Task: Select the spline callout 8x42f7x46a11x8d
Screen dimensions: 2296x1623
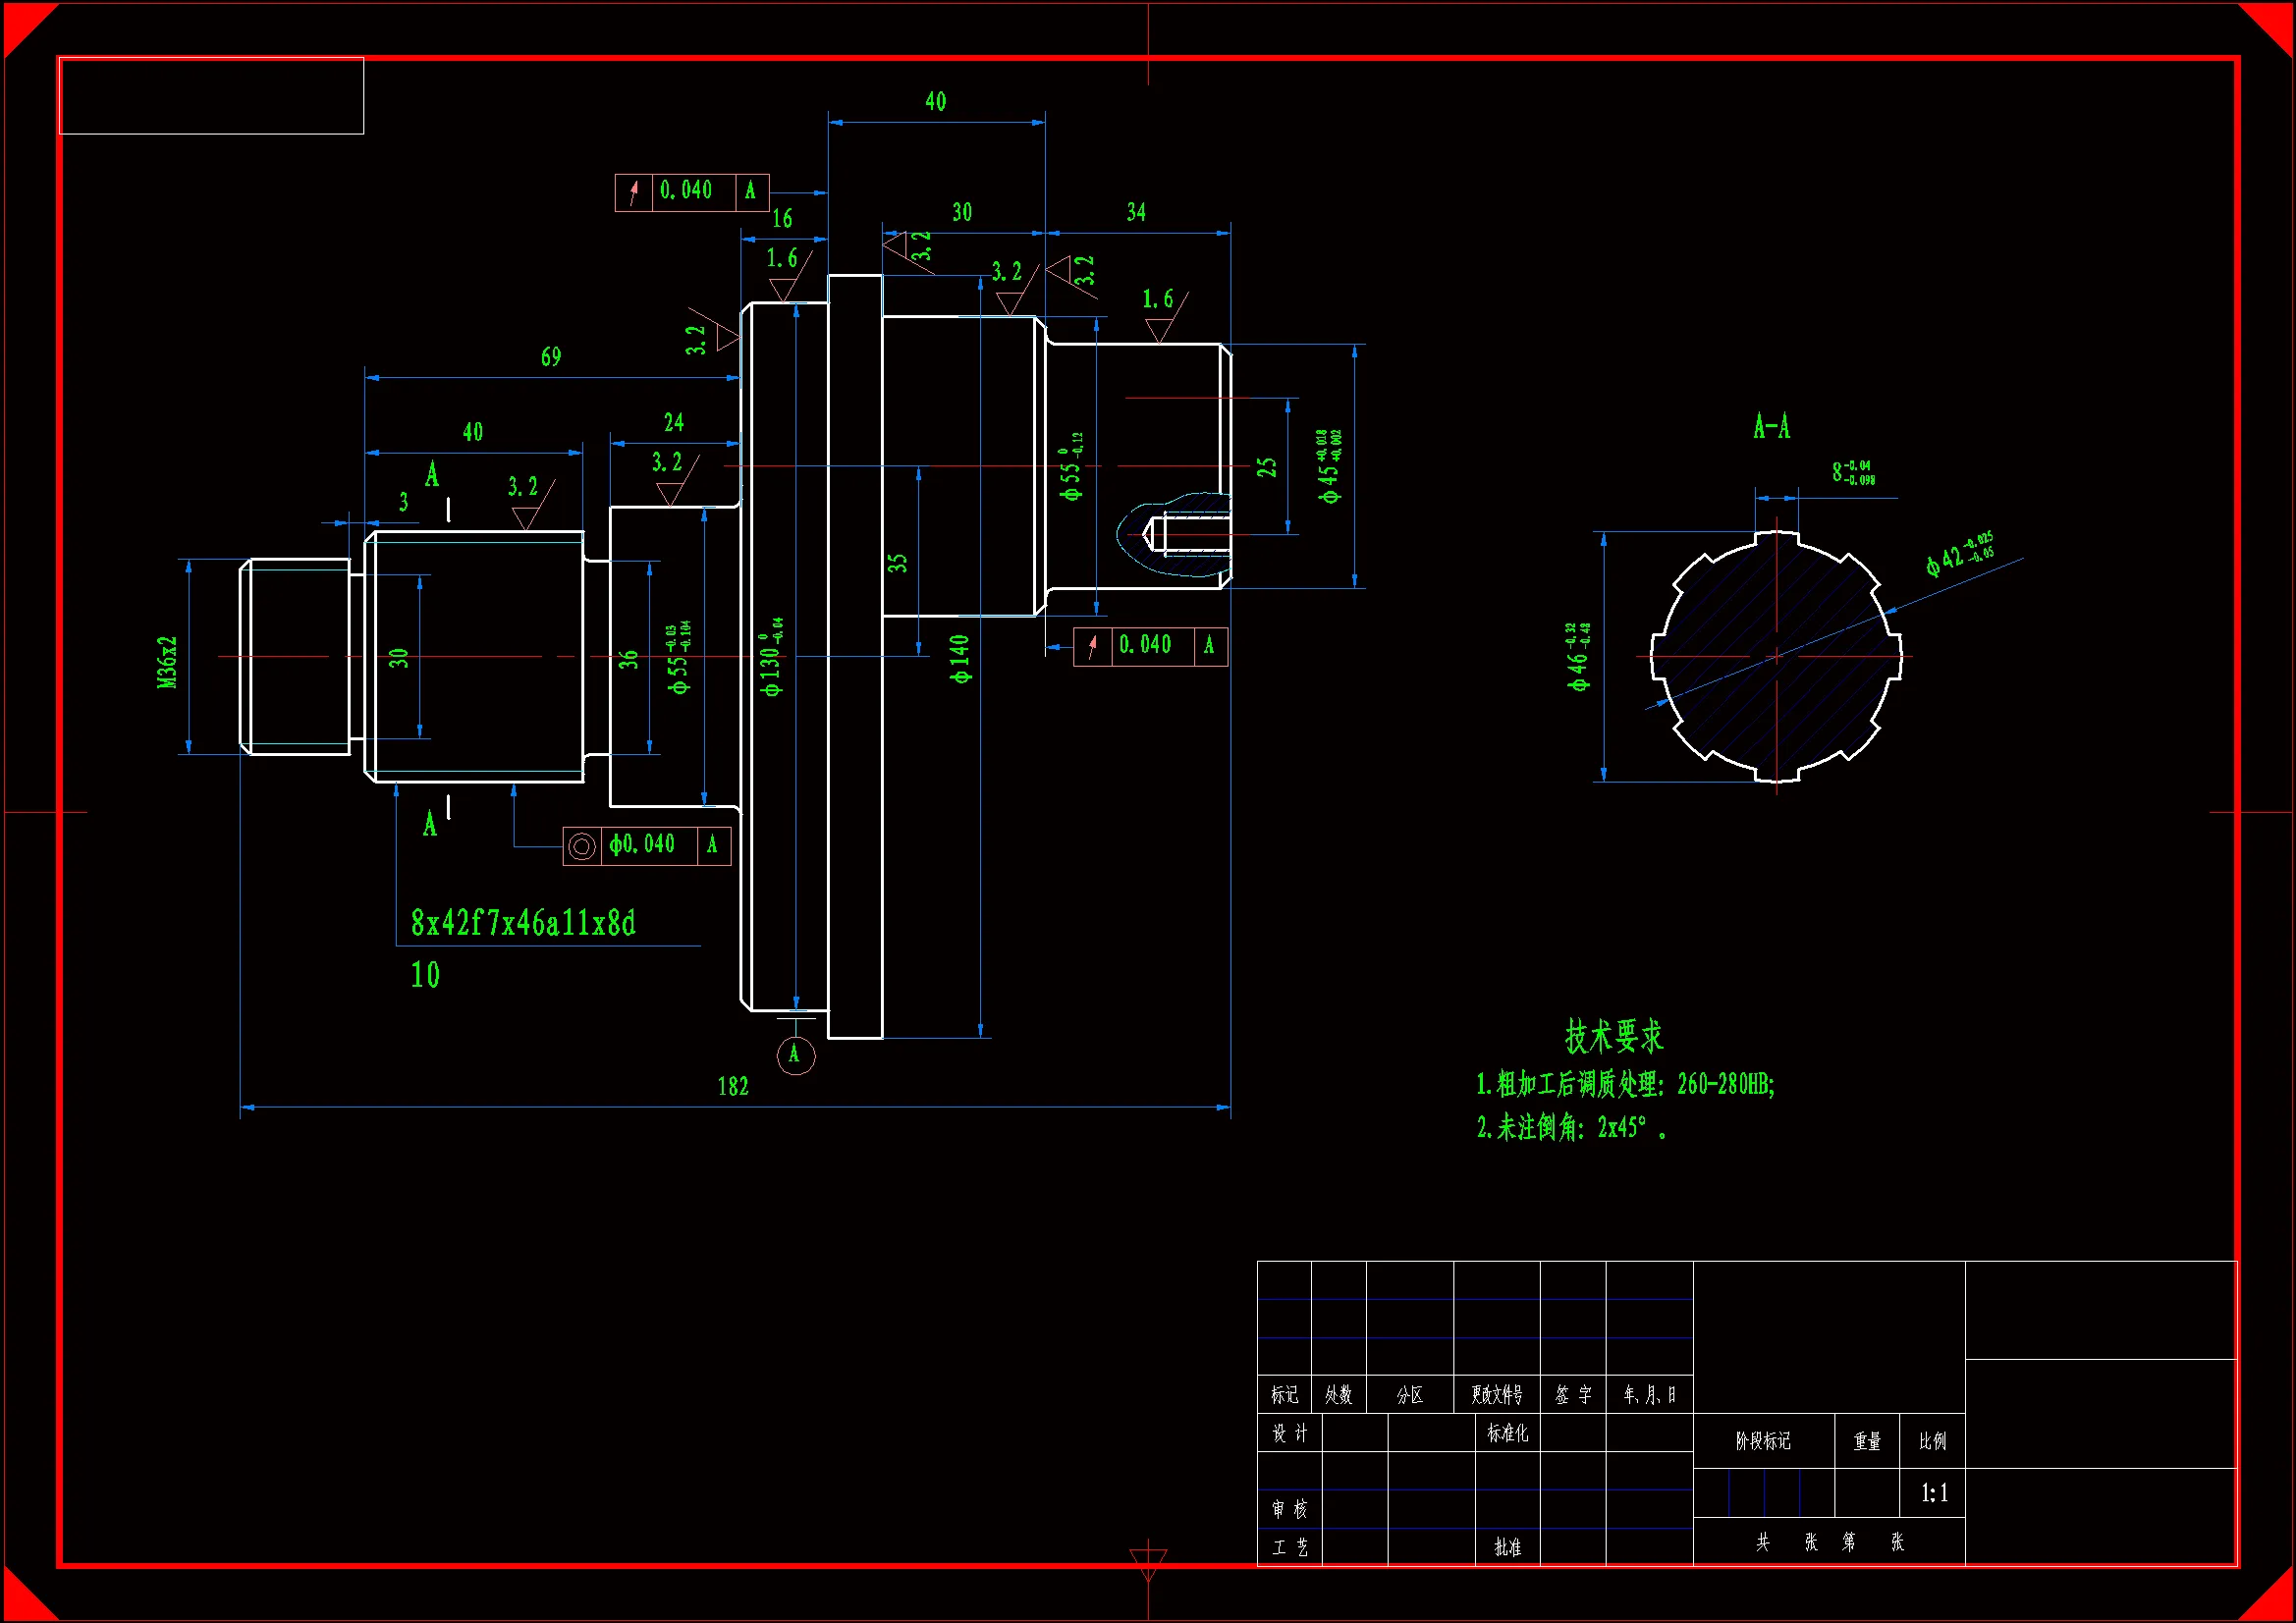Action: (523, 923)
